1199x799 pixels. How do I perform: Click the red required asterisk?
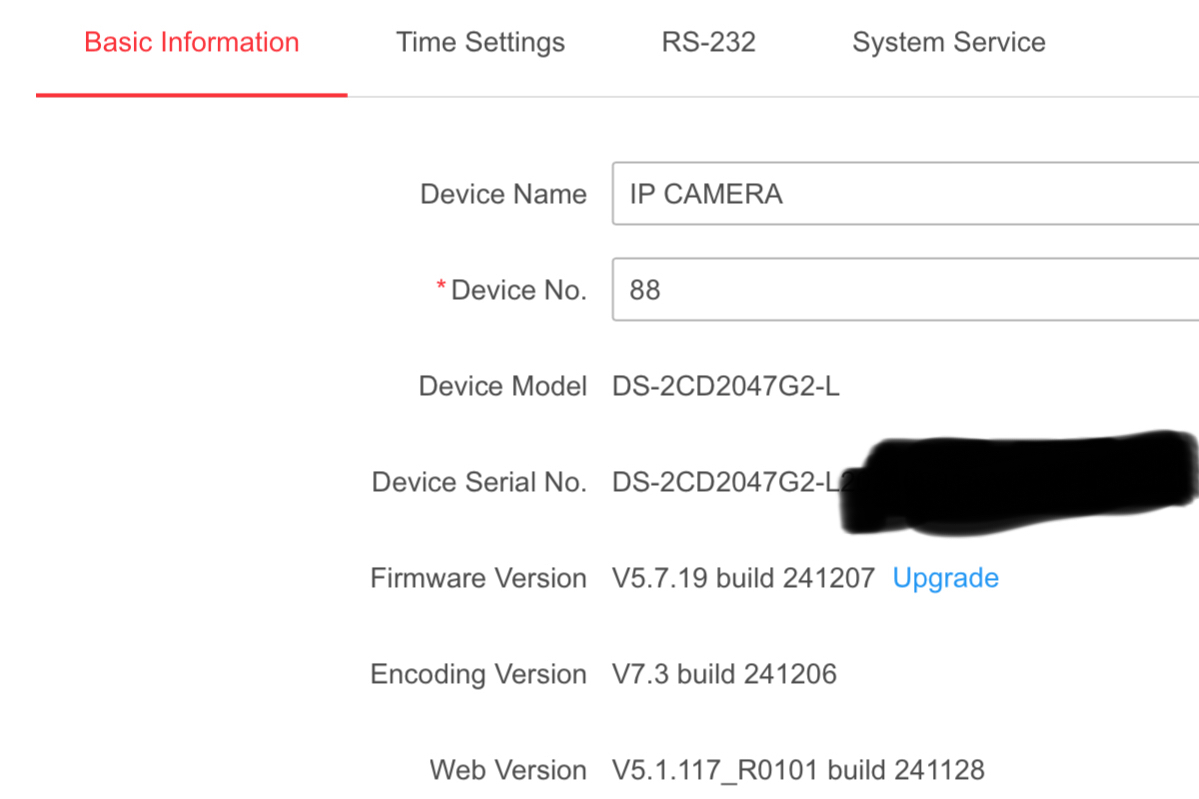[x=441, y=288]
